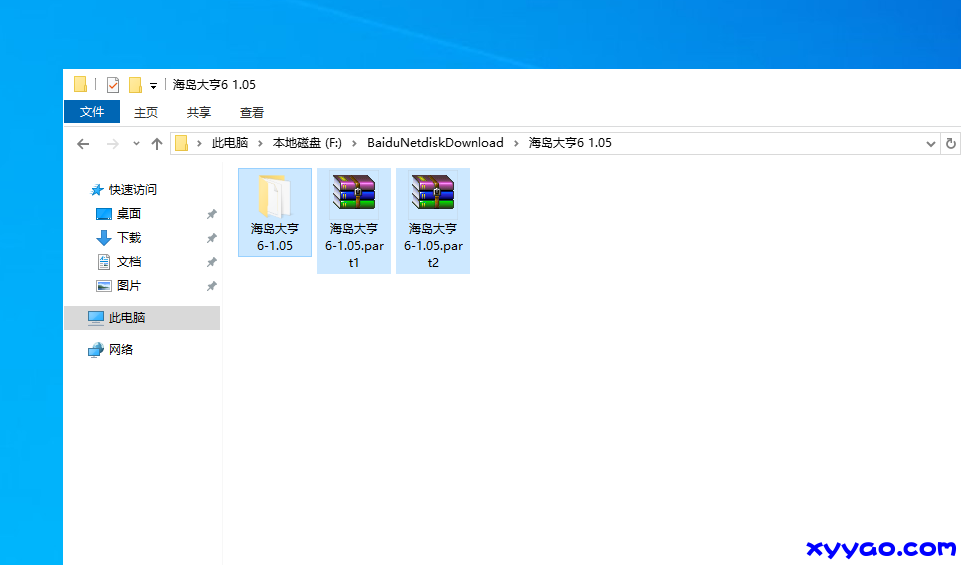Go back using the back arrow
Viewport: 961px width, 565px height.
[x=84, y=144]
